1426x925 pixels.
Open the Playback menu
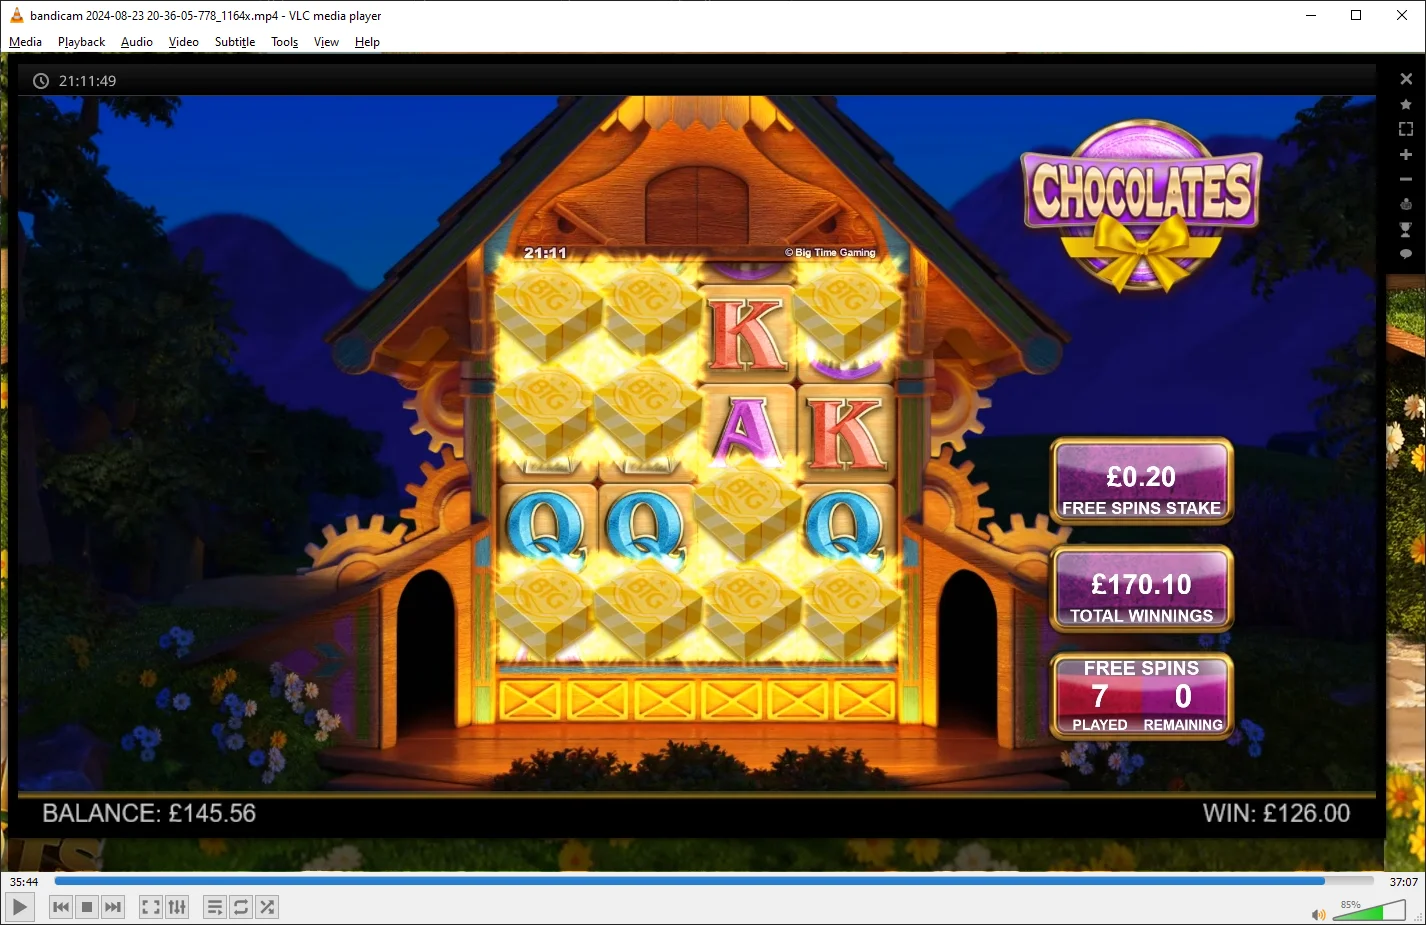point(81,42)
